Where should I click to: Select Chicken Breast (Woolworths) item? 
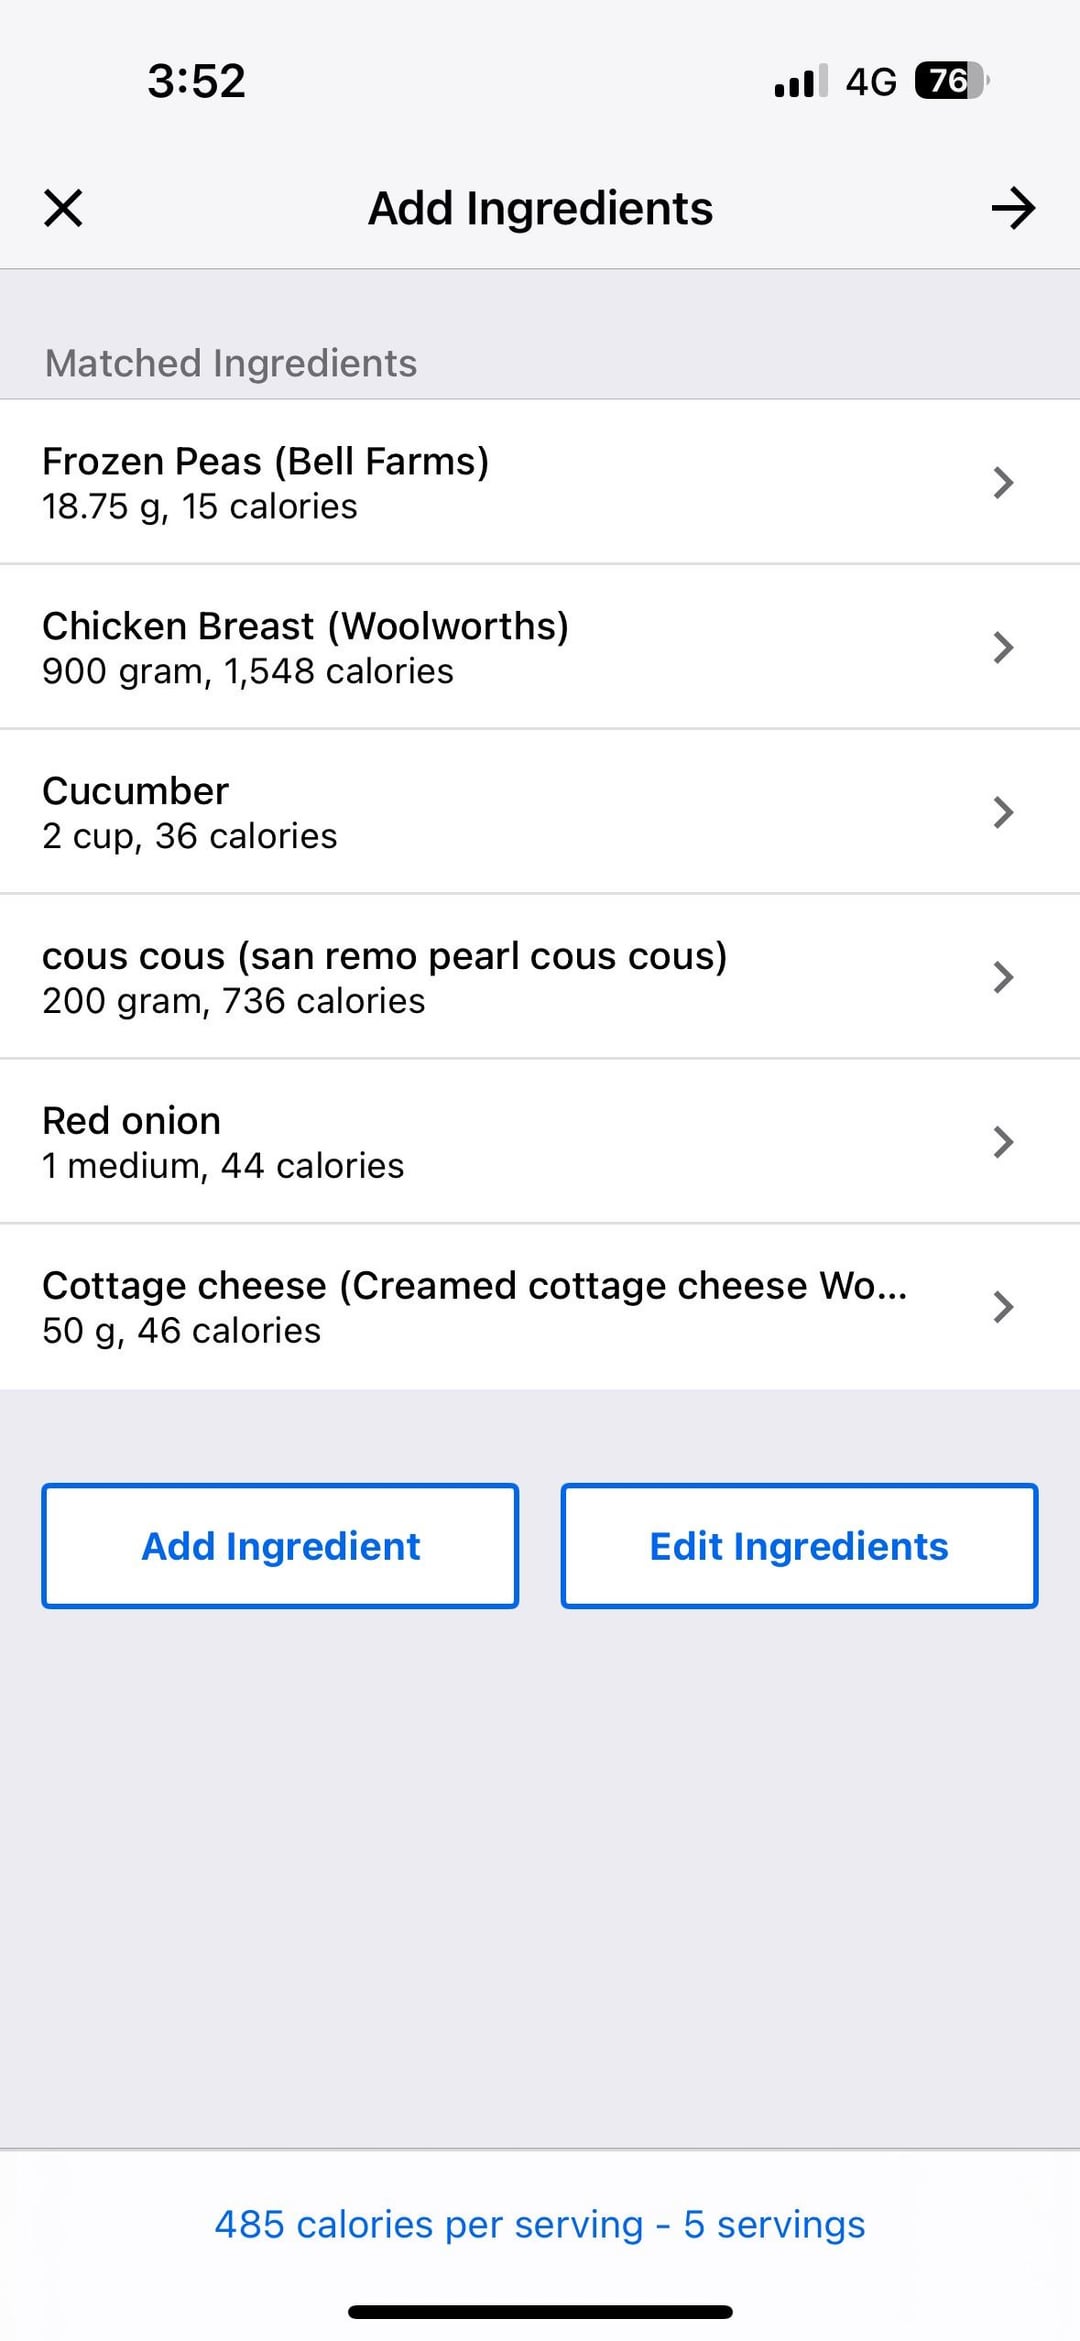305,627
